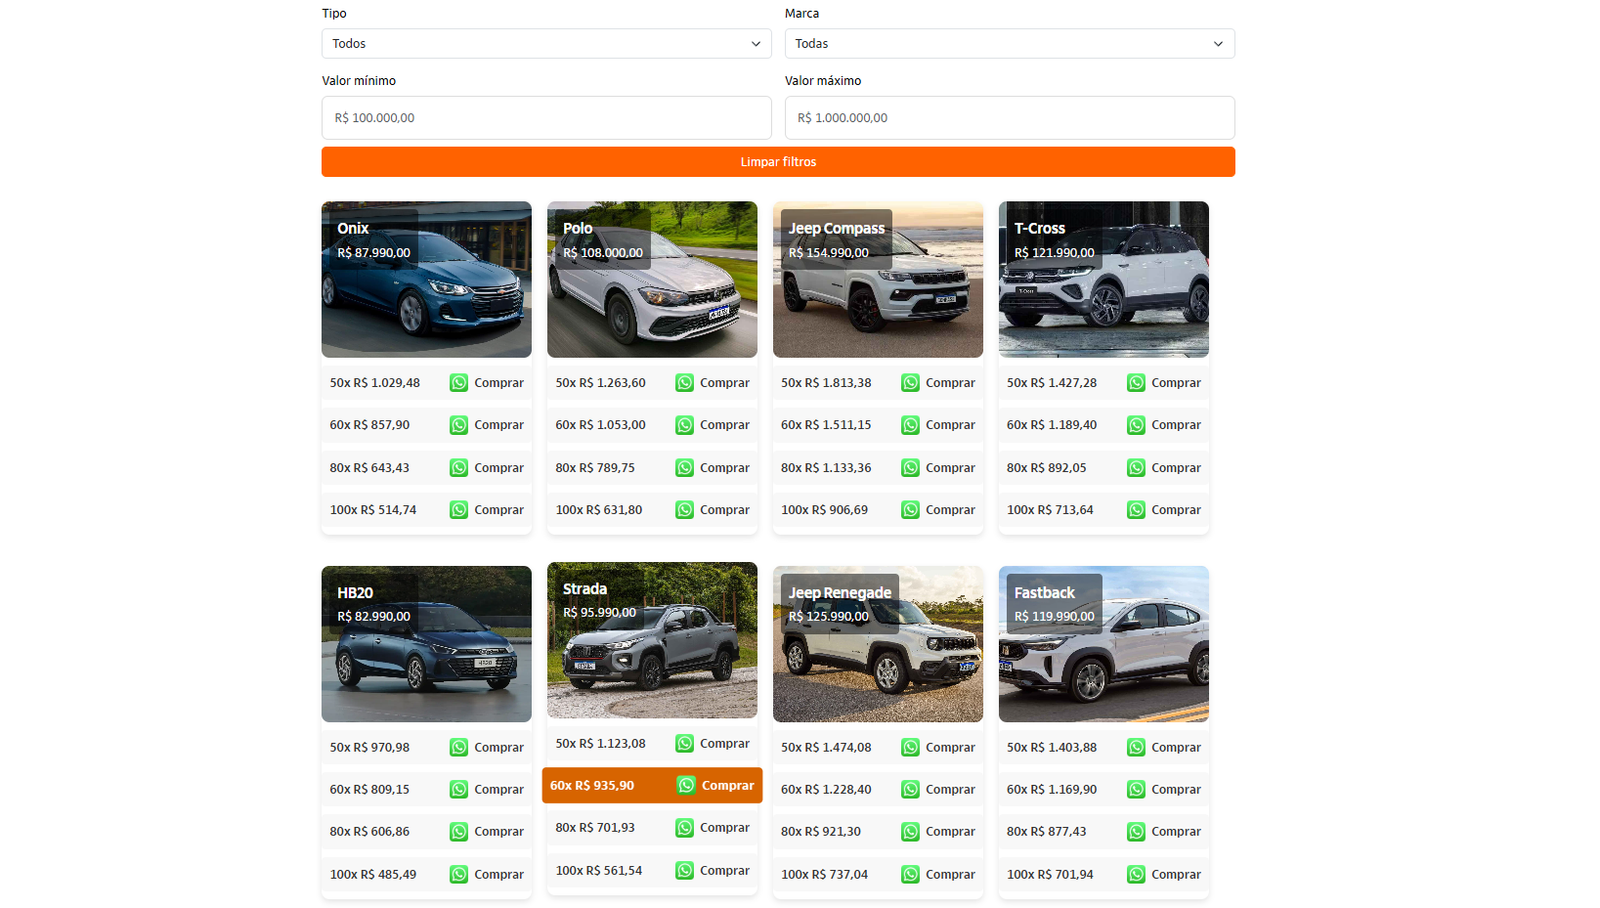Click WhatsApp icon for Jeep Compass 100x plan

tap(911, 510)
